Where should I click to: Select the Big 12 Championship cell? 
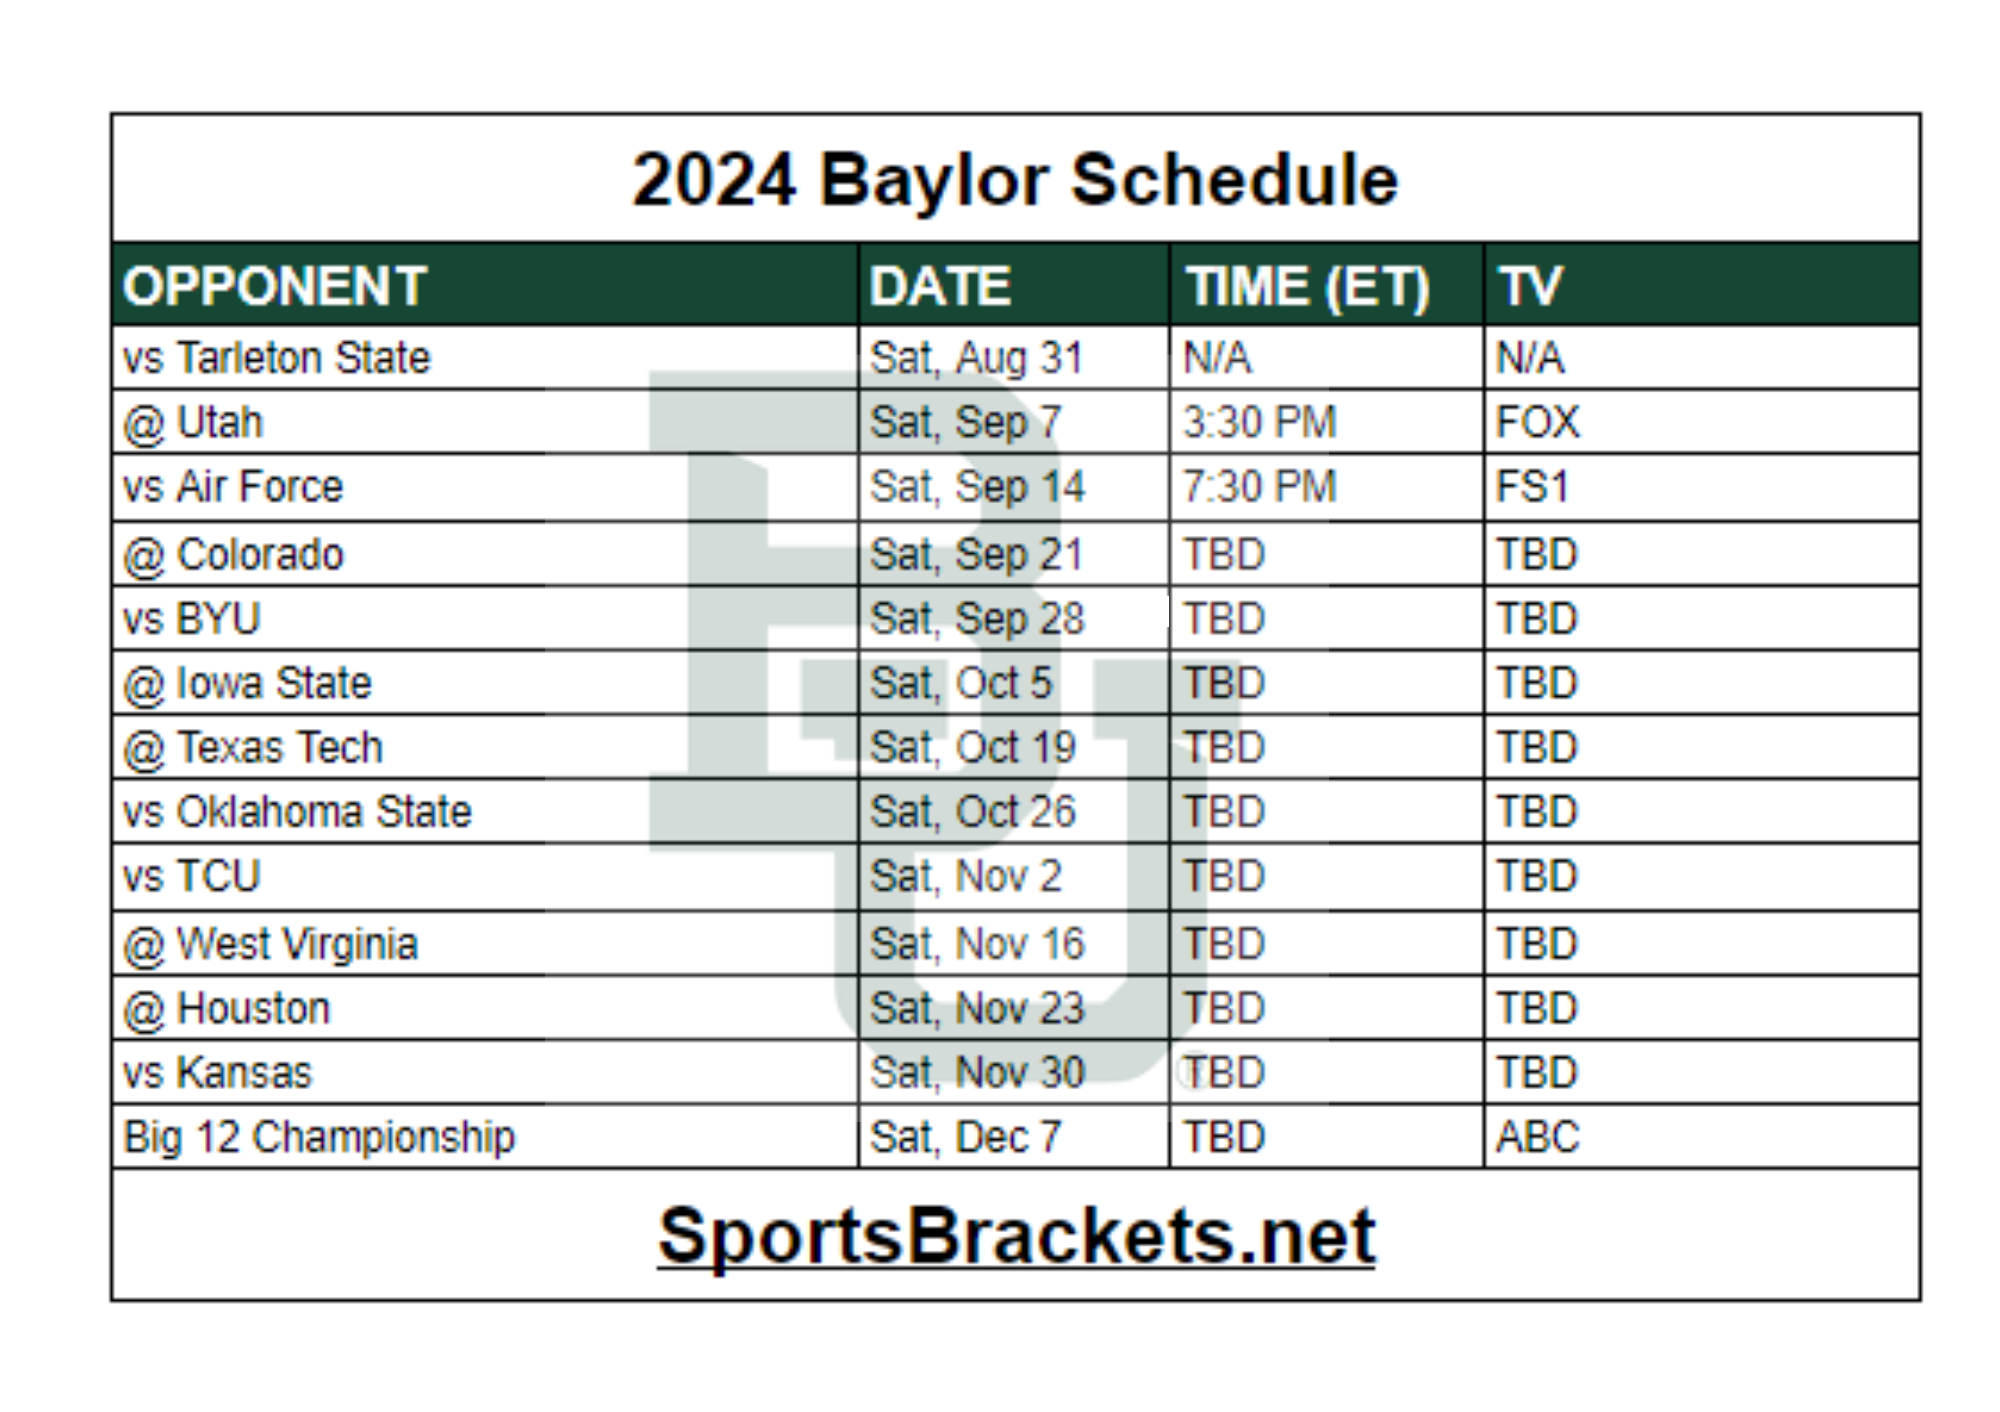click(319, 1137)
